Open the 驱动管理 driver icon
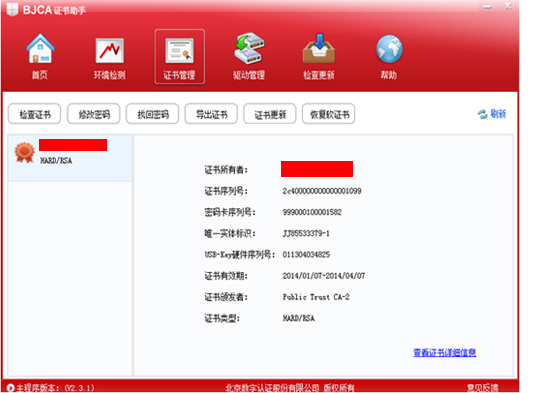 tap(249, 49)
